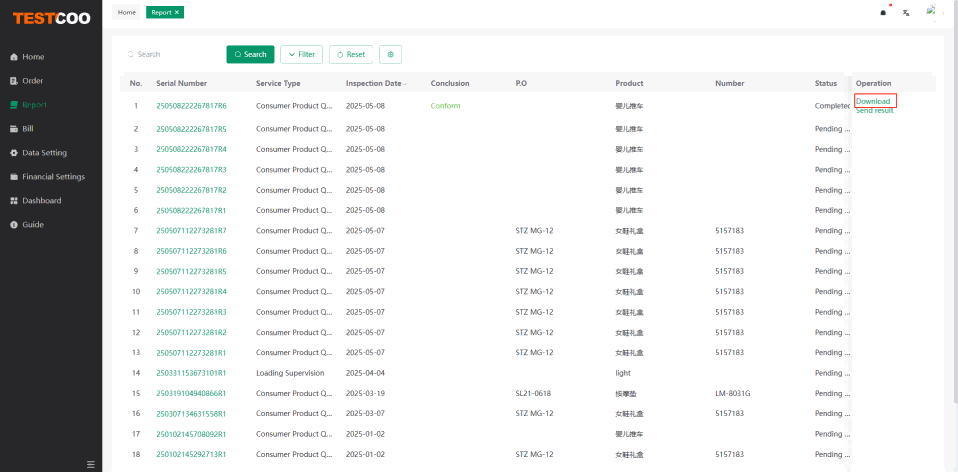
Task: Click the SL21-0618 P.O cell
Action: click(533, 393)
